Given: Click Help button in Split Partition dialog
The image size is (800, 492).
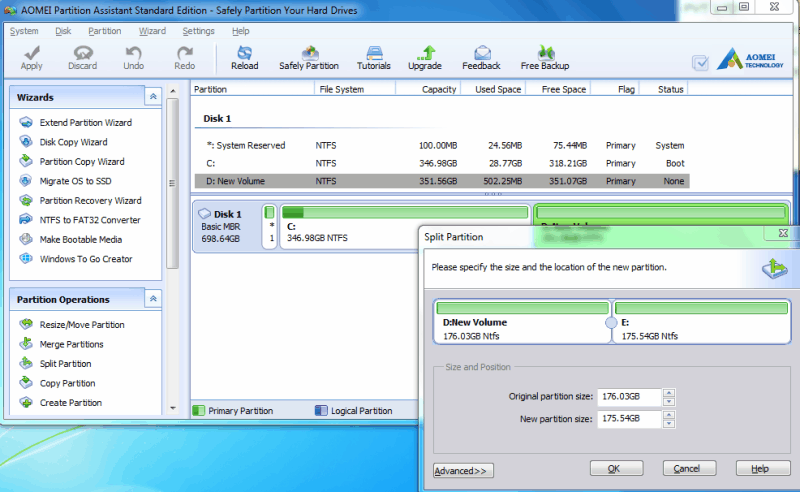Looking at the screenshot, I should [x=763, y=469].
